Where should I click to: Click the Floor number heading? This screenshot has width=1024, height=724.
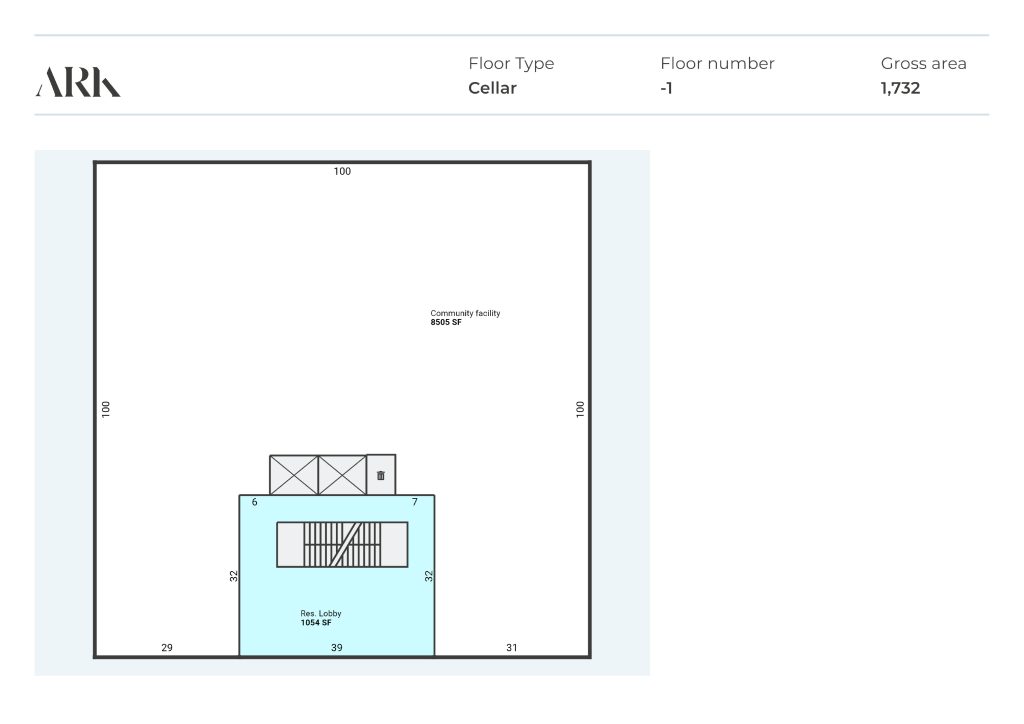(x=717, y=63)
